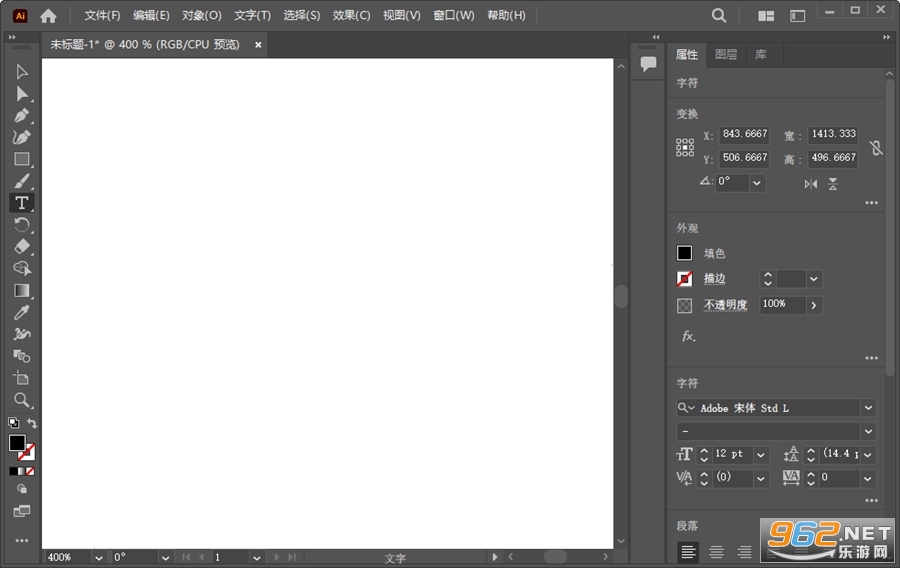Image resolution: width=900 pixels, height=568 pixels.
Task: Select the Paintbrush tool
Action: click(22, 181)
